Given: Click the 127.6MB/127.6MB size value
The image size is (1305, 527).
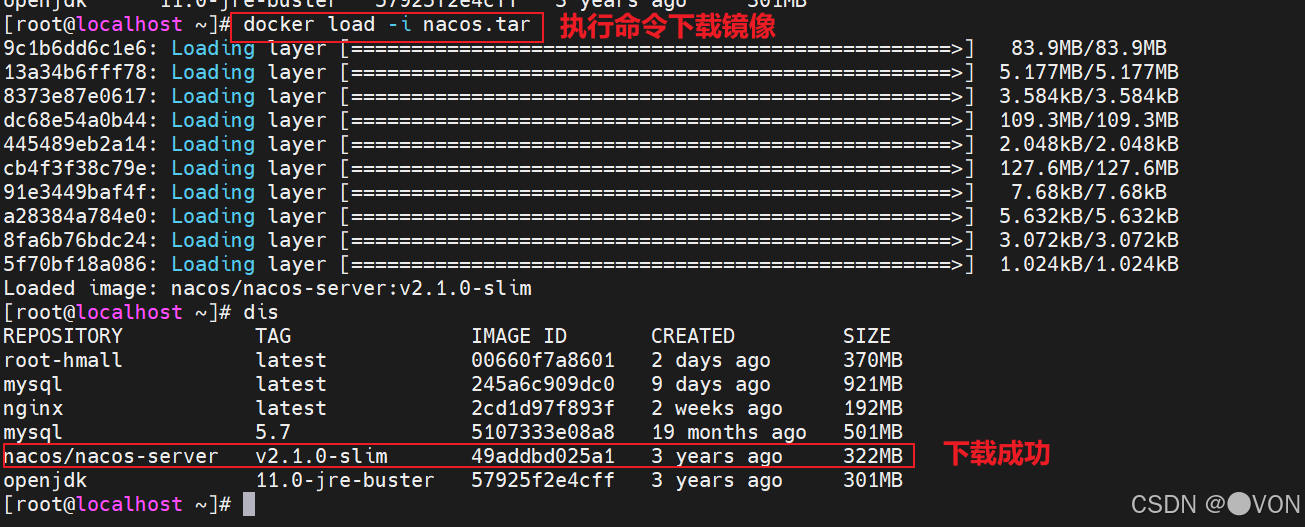Looking at the screenshot, I should (1089, 168).
